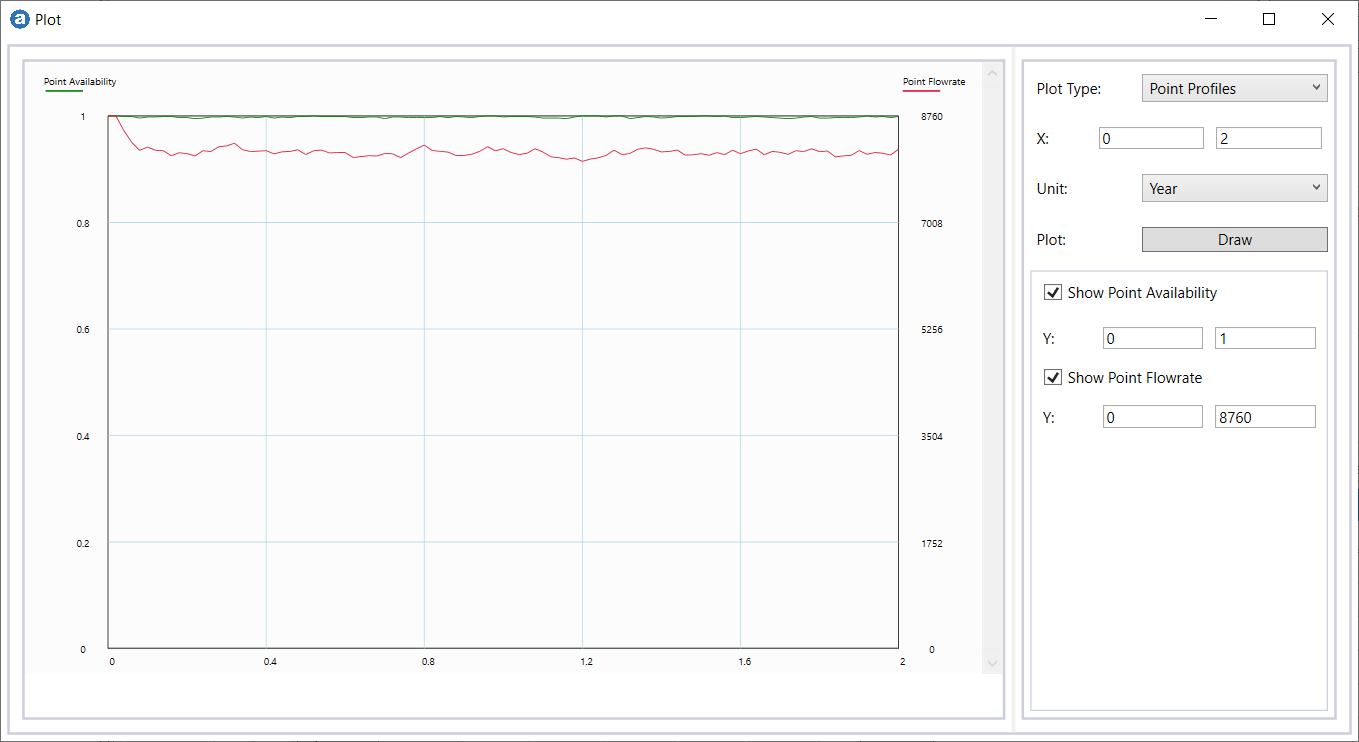Click the X maximum input showing 2
The height and width of the screenshot is (742, 1359).
point(1268,138)
